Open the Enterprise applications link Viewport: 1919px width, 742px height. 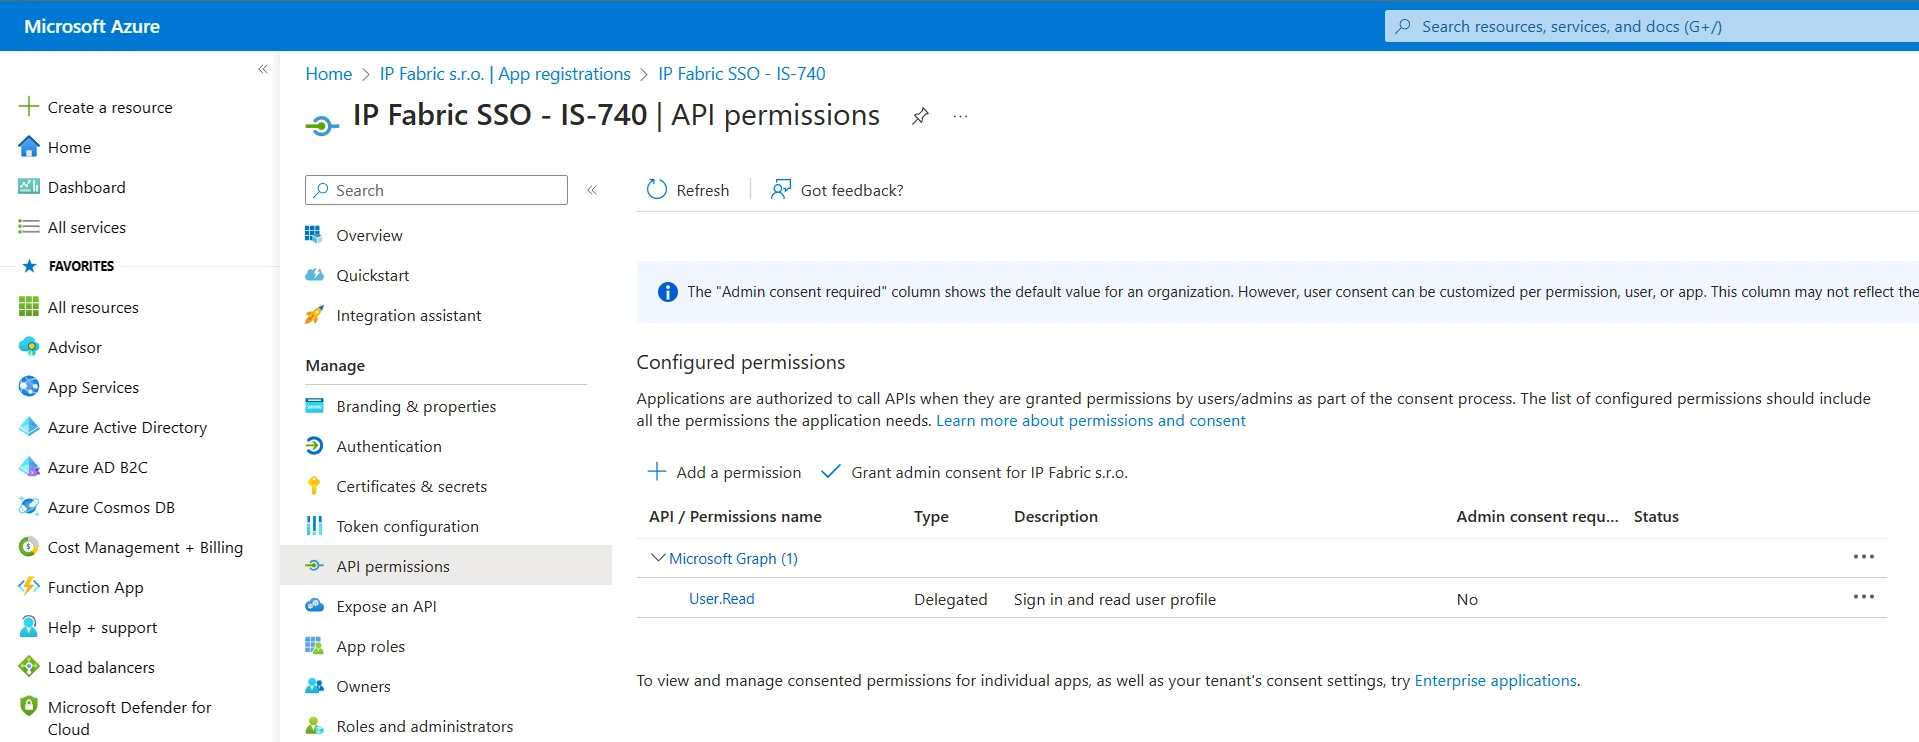1495,680
